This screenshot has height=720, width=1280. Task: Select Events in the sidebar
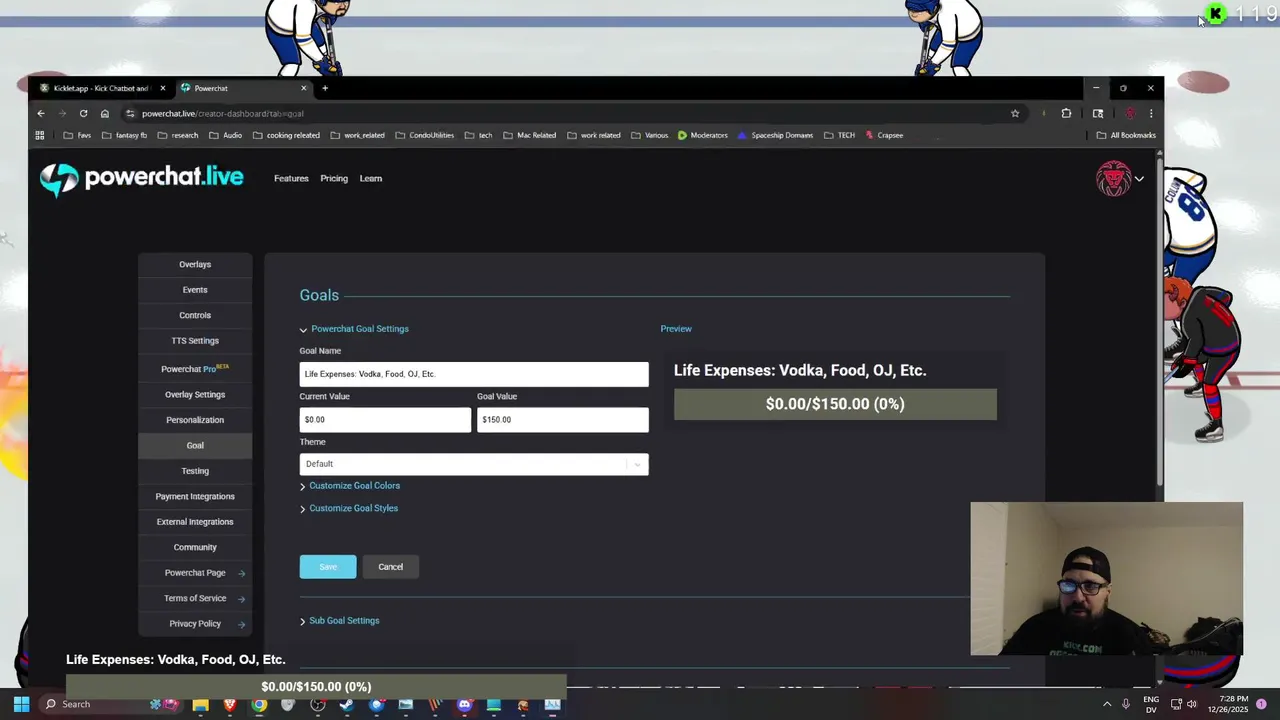(195, 290)
